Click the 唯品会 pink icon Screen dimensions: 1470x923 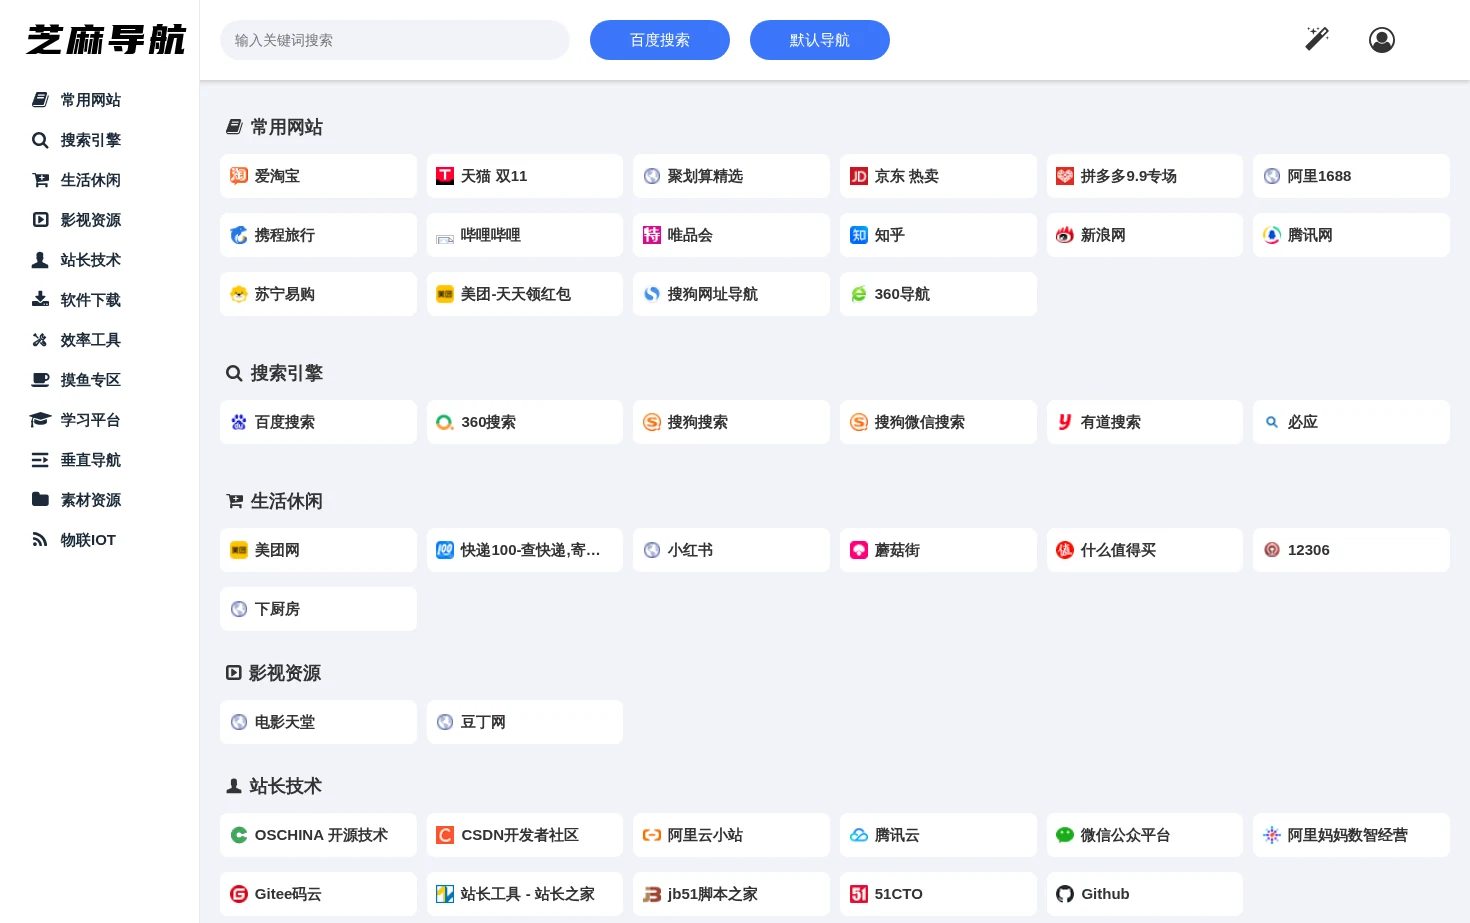[652, 235]
